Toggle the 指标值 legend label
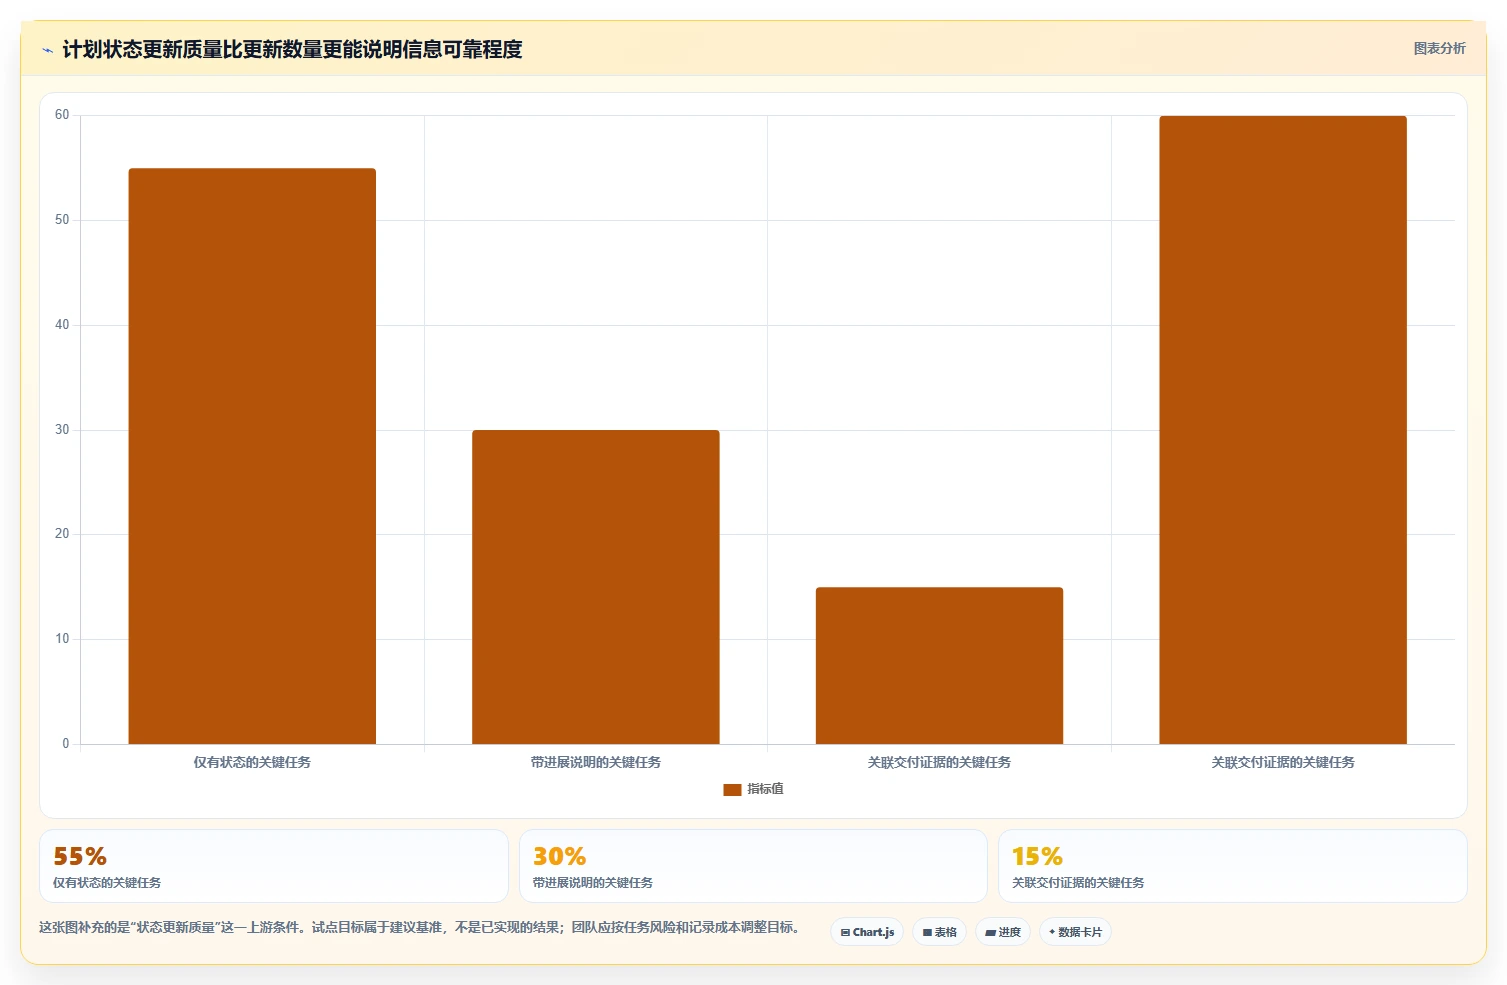 point(766,789)
